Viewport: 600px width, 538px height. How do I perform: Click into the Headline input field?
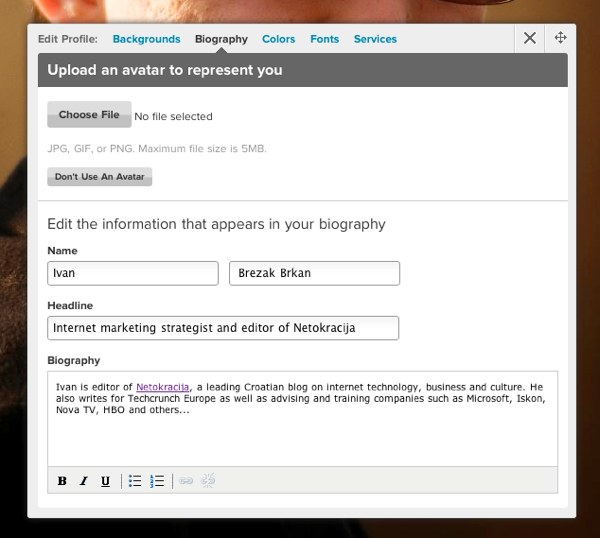point(223,328)
